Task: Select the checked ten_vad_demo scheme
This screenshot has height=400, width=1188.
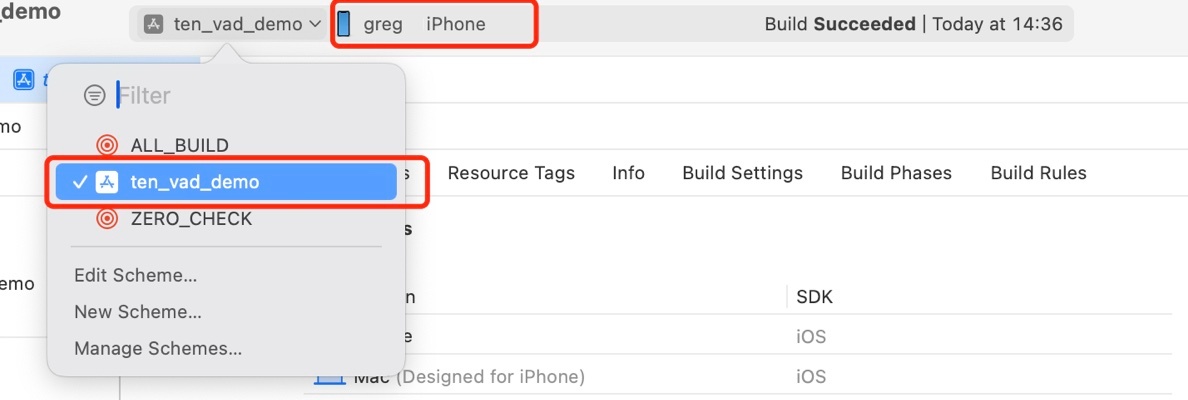Action: pos(226,182)
